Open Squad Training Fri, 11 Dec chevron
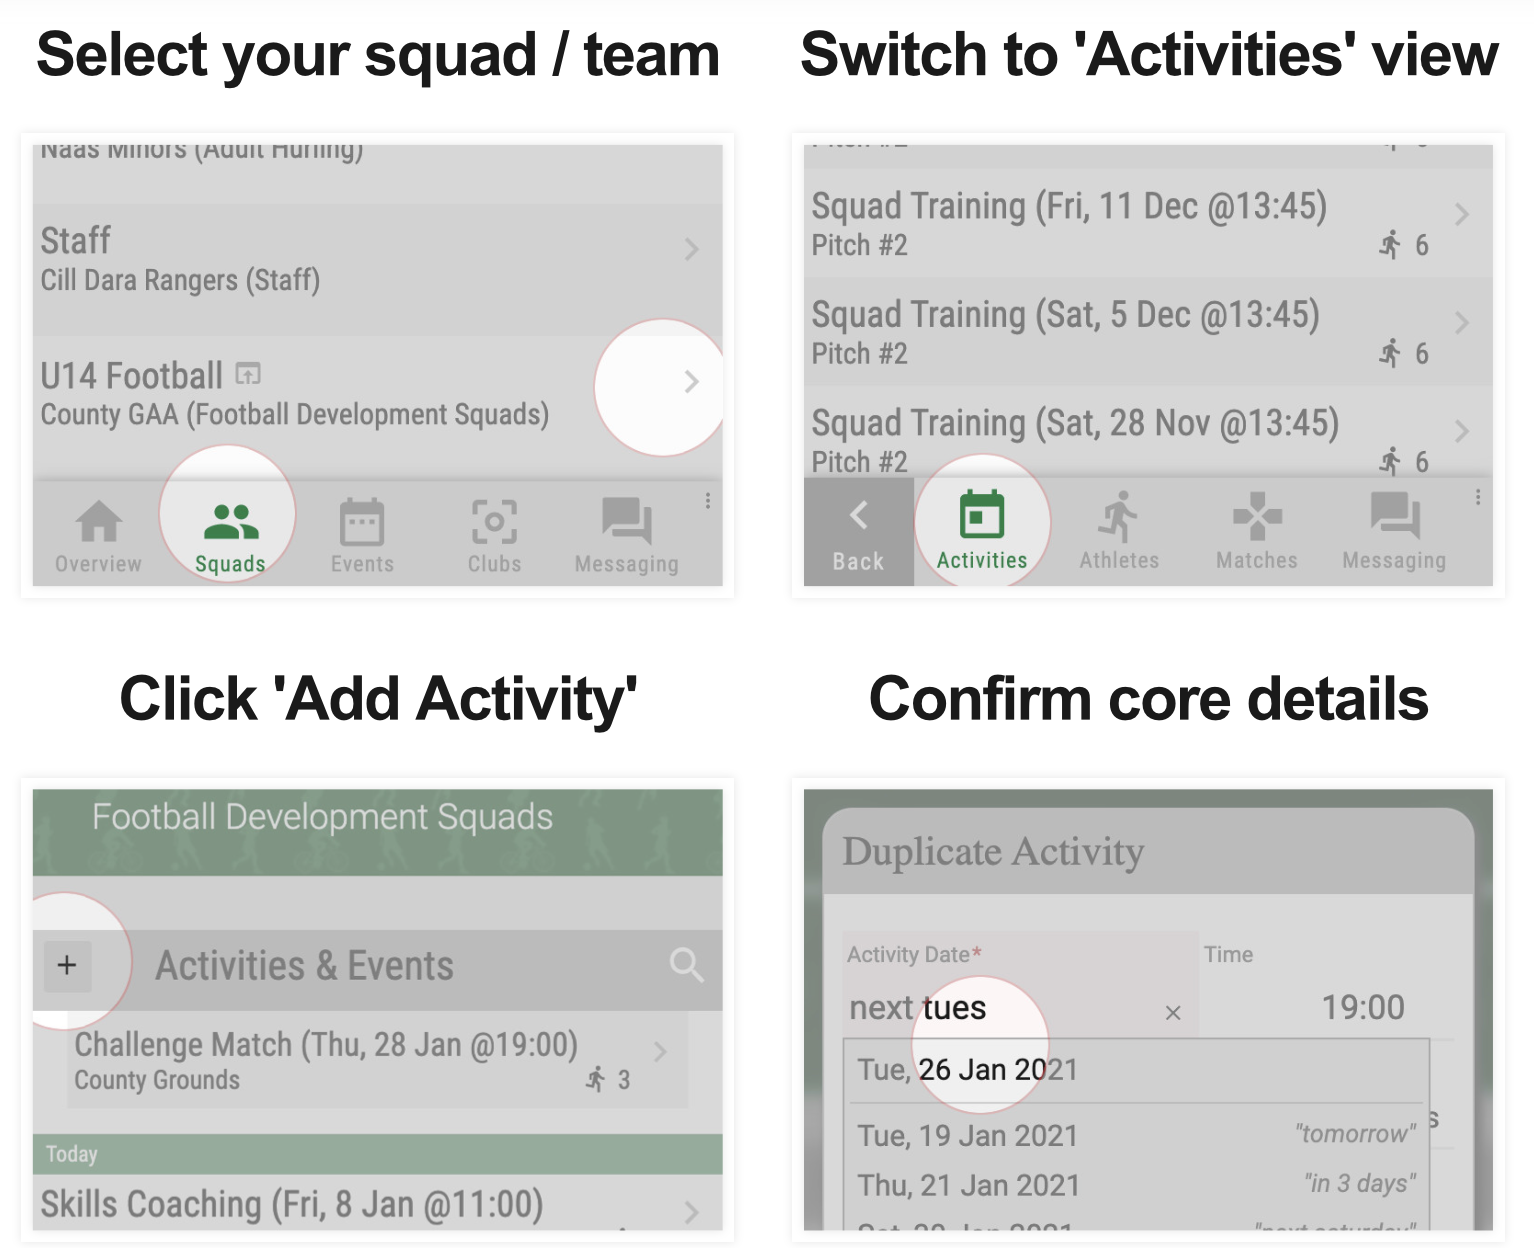1534x1248 pixels. pos(1461,214)
